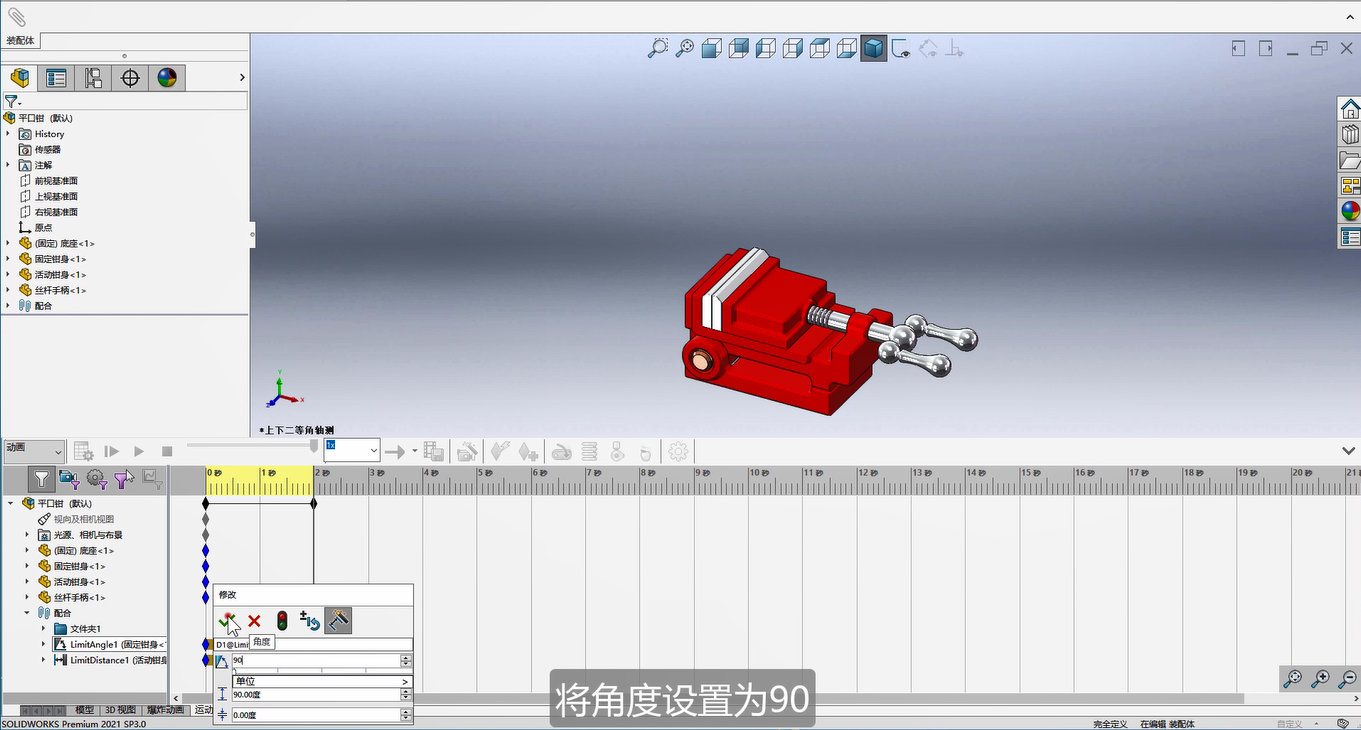Image resolution: width=1361 pixels, height=730 pixels.
Task: Open the DisplayManager appearance tab
Action: [167, 78]
